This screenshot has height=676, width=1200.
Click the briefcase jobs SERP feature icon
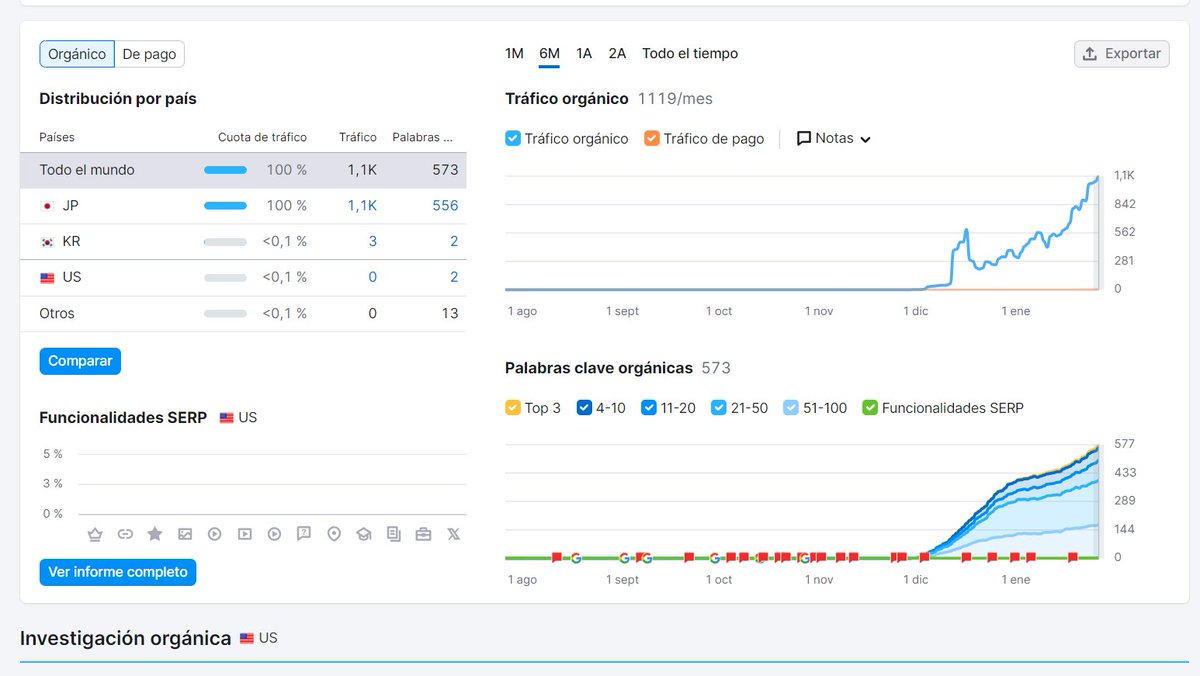pyautogui.click(x=424, y=534)
